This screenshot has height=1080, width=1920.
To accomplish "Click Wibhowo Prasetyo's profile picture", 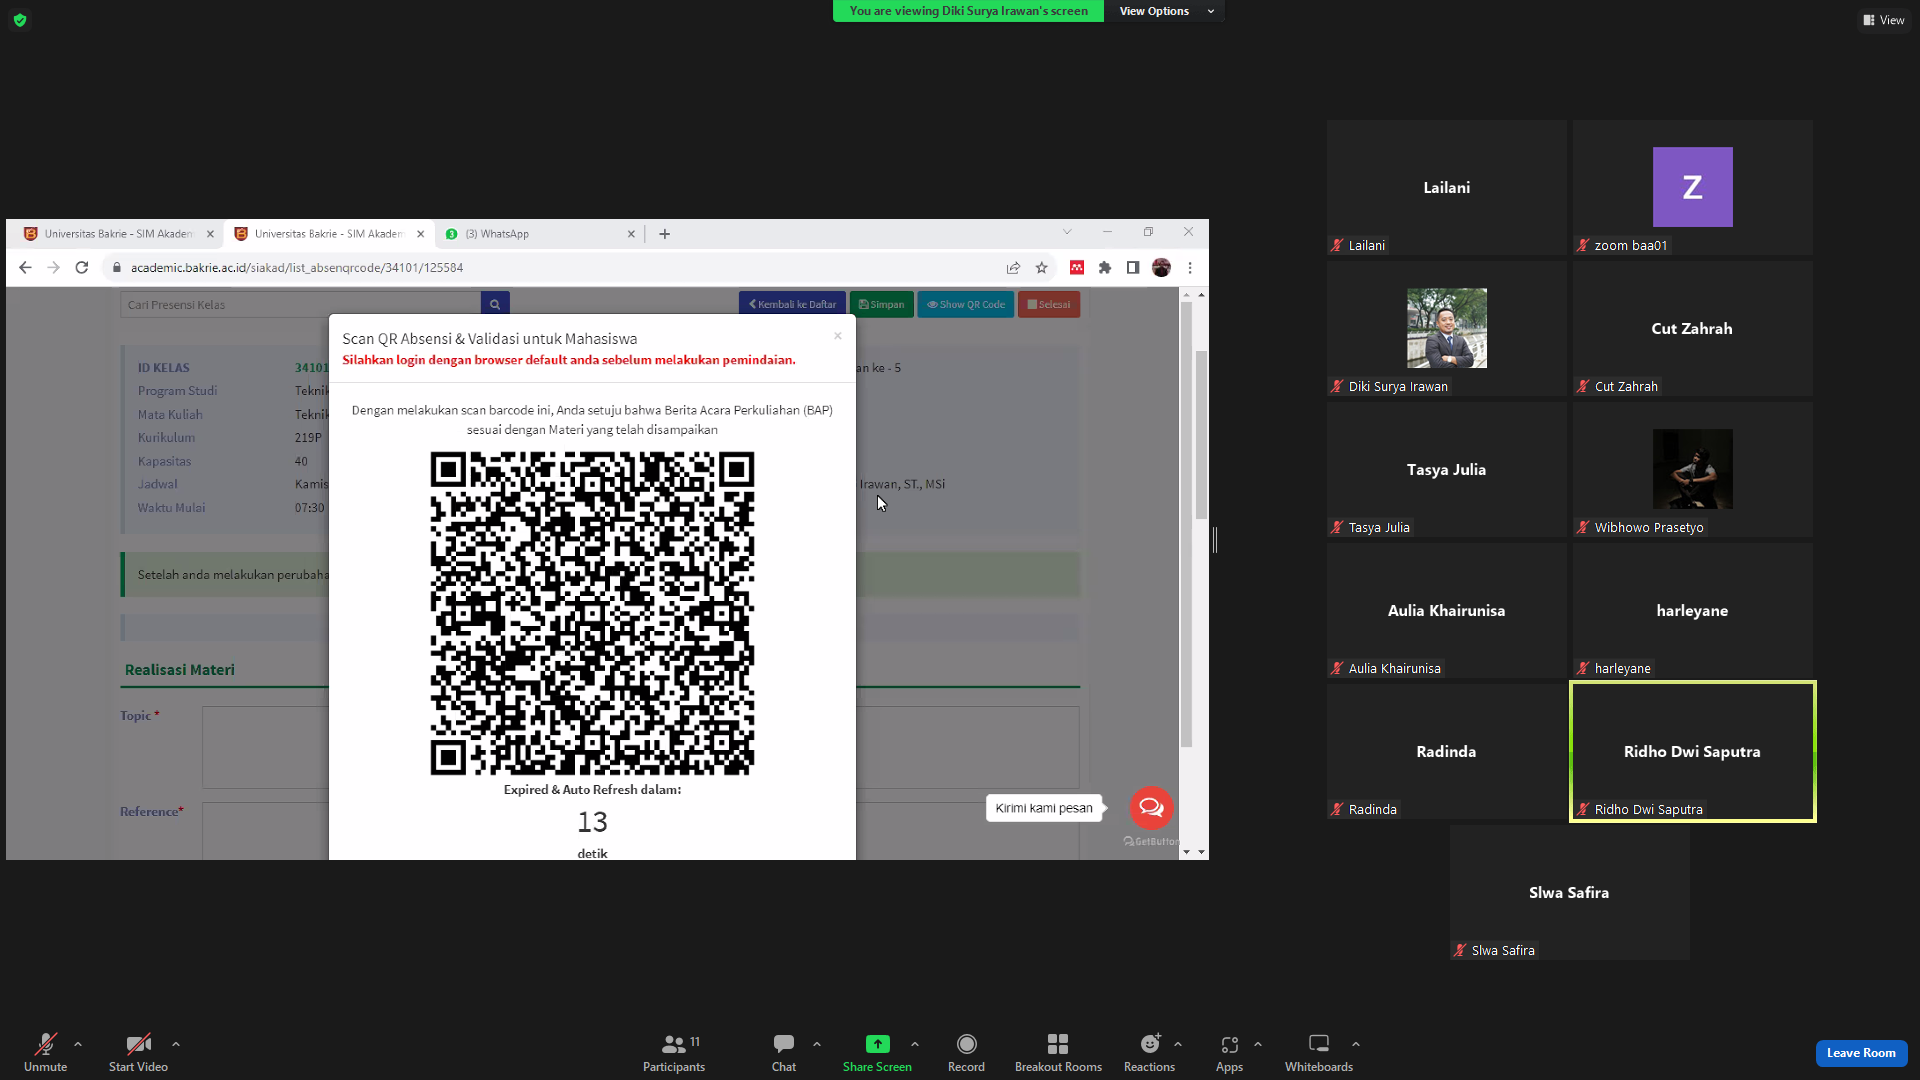I will [1693, 469].
